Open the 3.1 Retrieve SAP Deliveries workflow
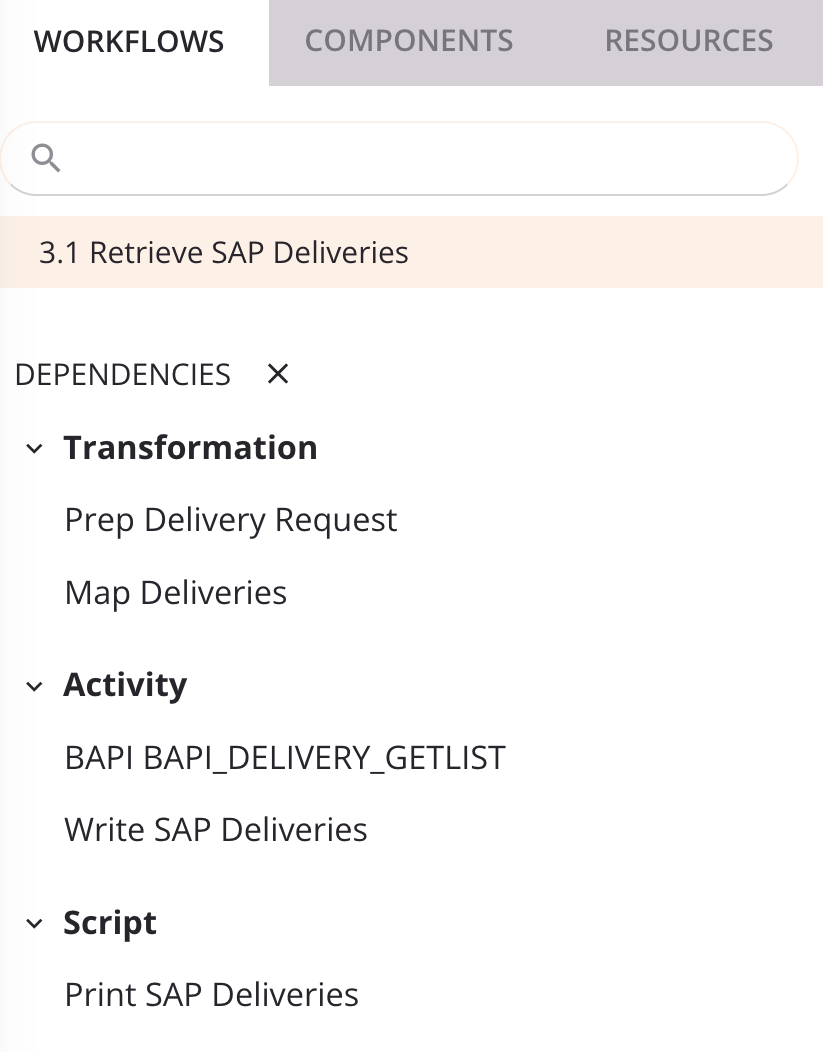This screenshot has height=1052, width=823. [x=223, y=252]
